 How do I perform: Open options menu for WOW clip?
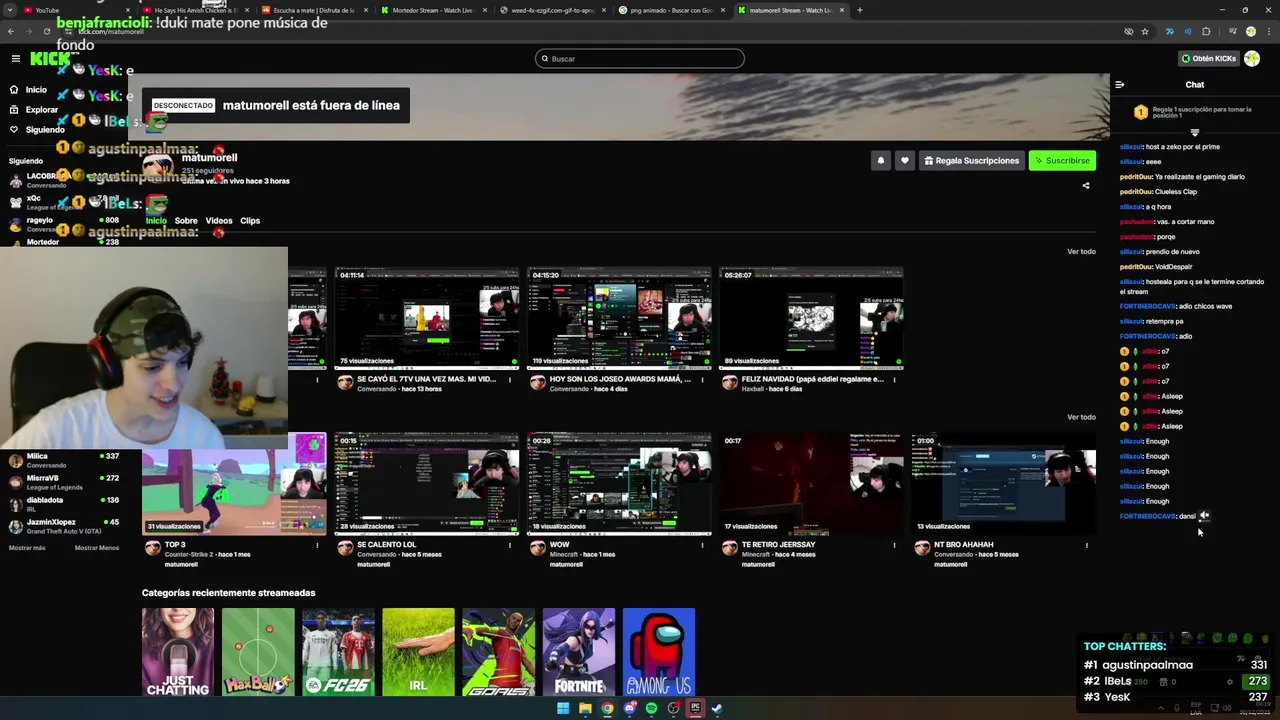pos(702,545)
